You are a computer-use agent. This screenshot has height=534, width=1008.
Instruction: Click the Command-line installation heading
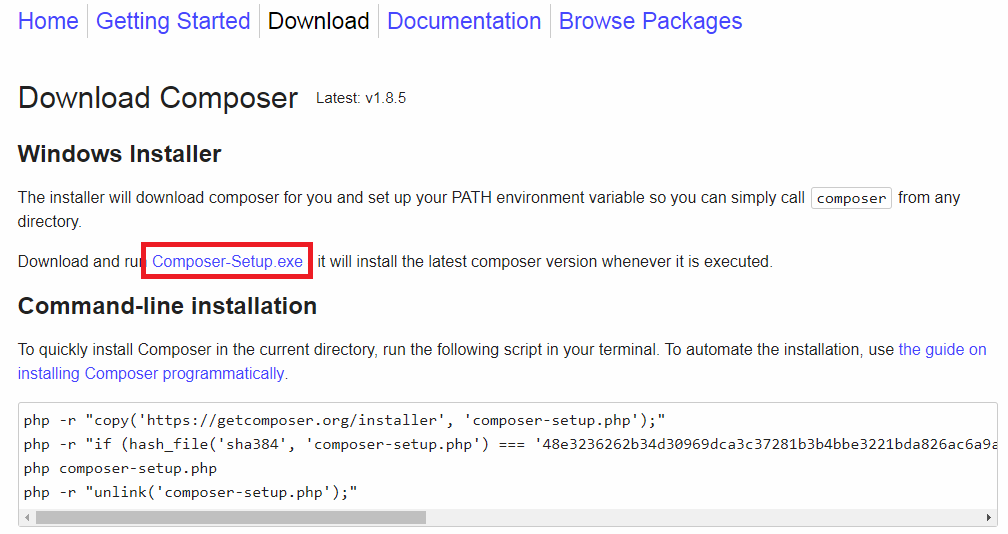[x=167, y=306]
